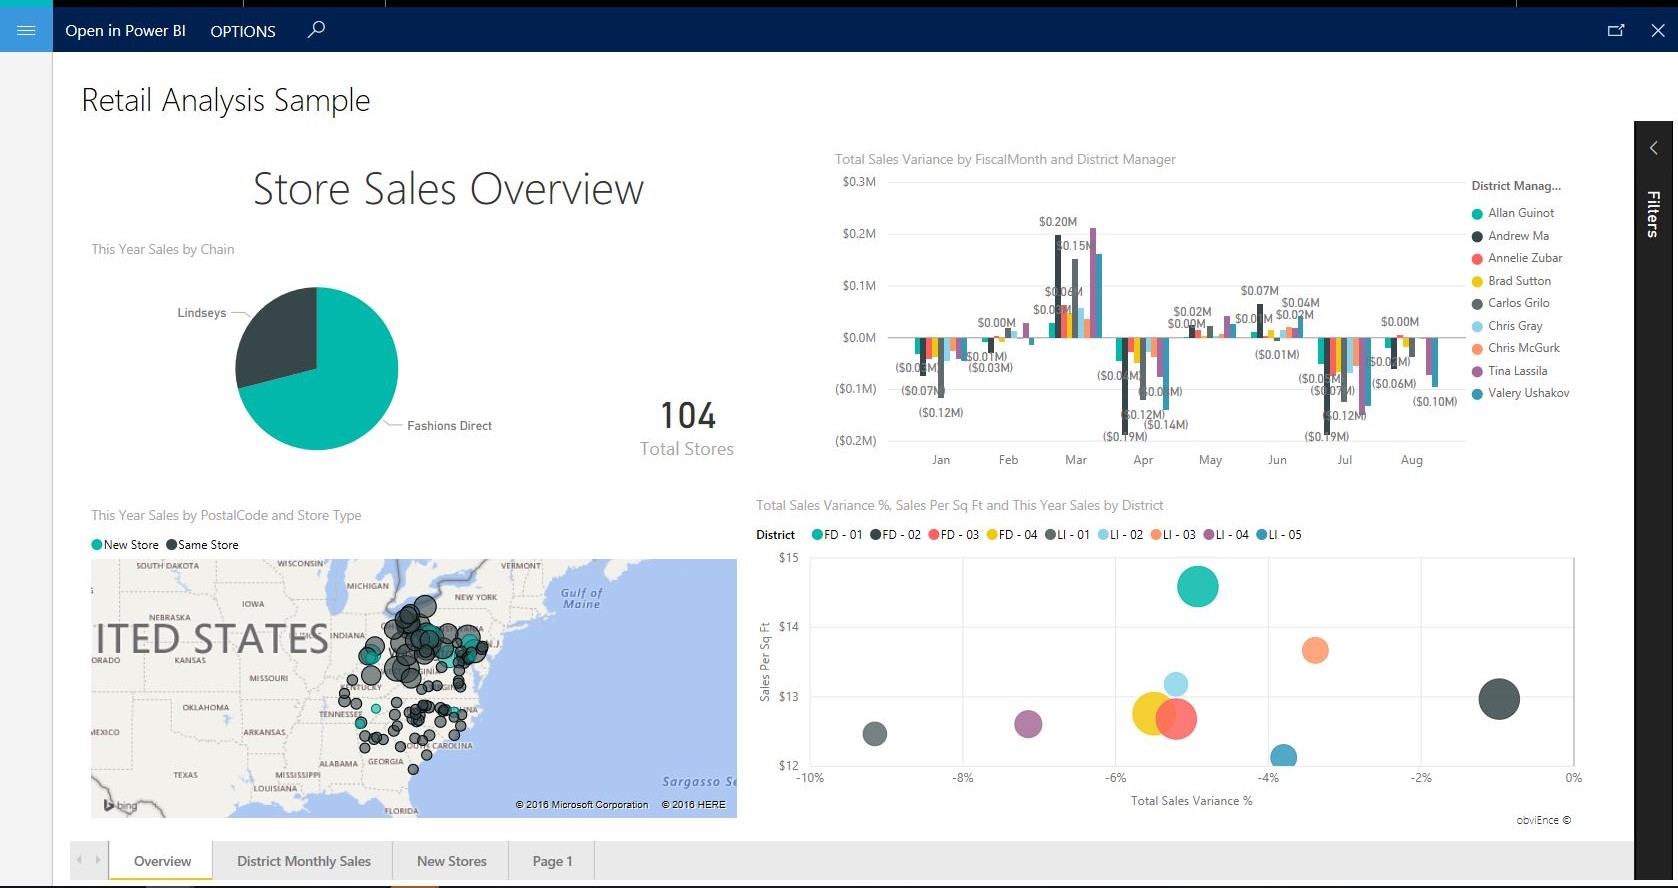The image size is (1678, 888).
Task: Select LI - 02 district legend item
Action: point(1121,535)
